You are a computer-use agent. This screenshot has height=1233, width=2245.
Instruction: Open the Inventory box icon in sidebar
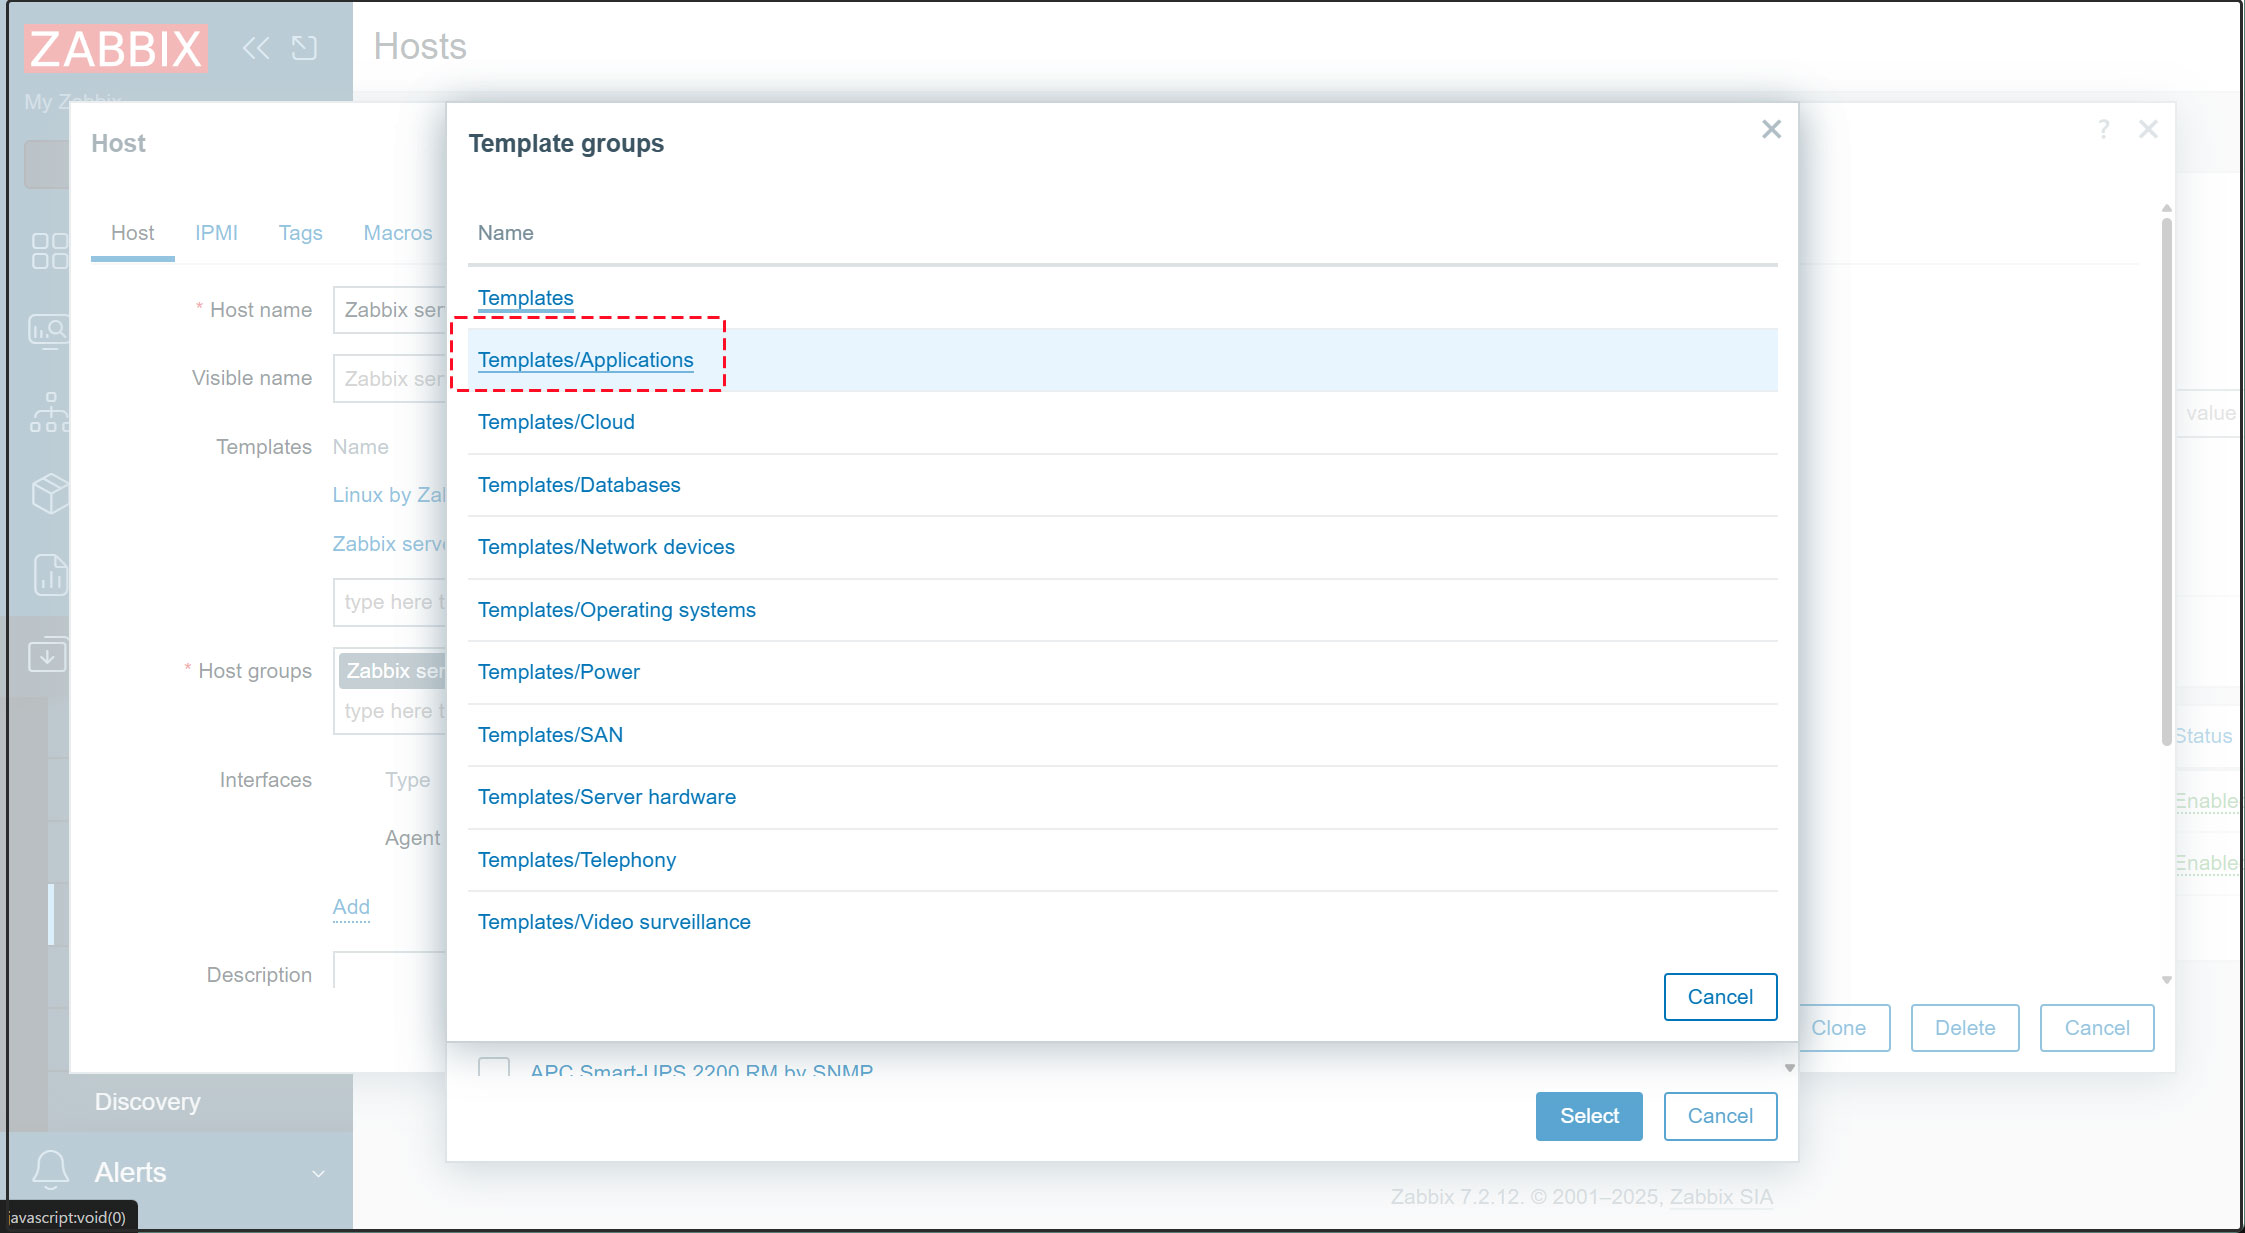(49, 493)
